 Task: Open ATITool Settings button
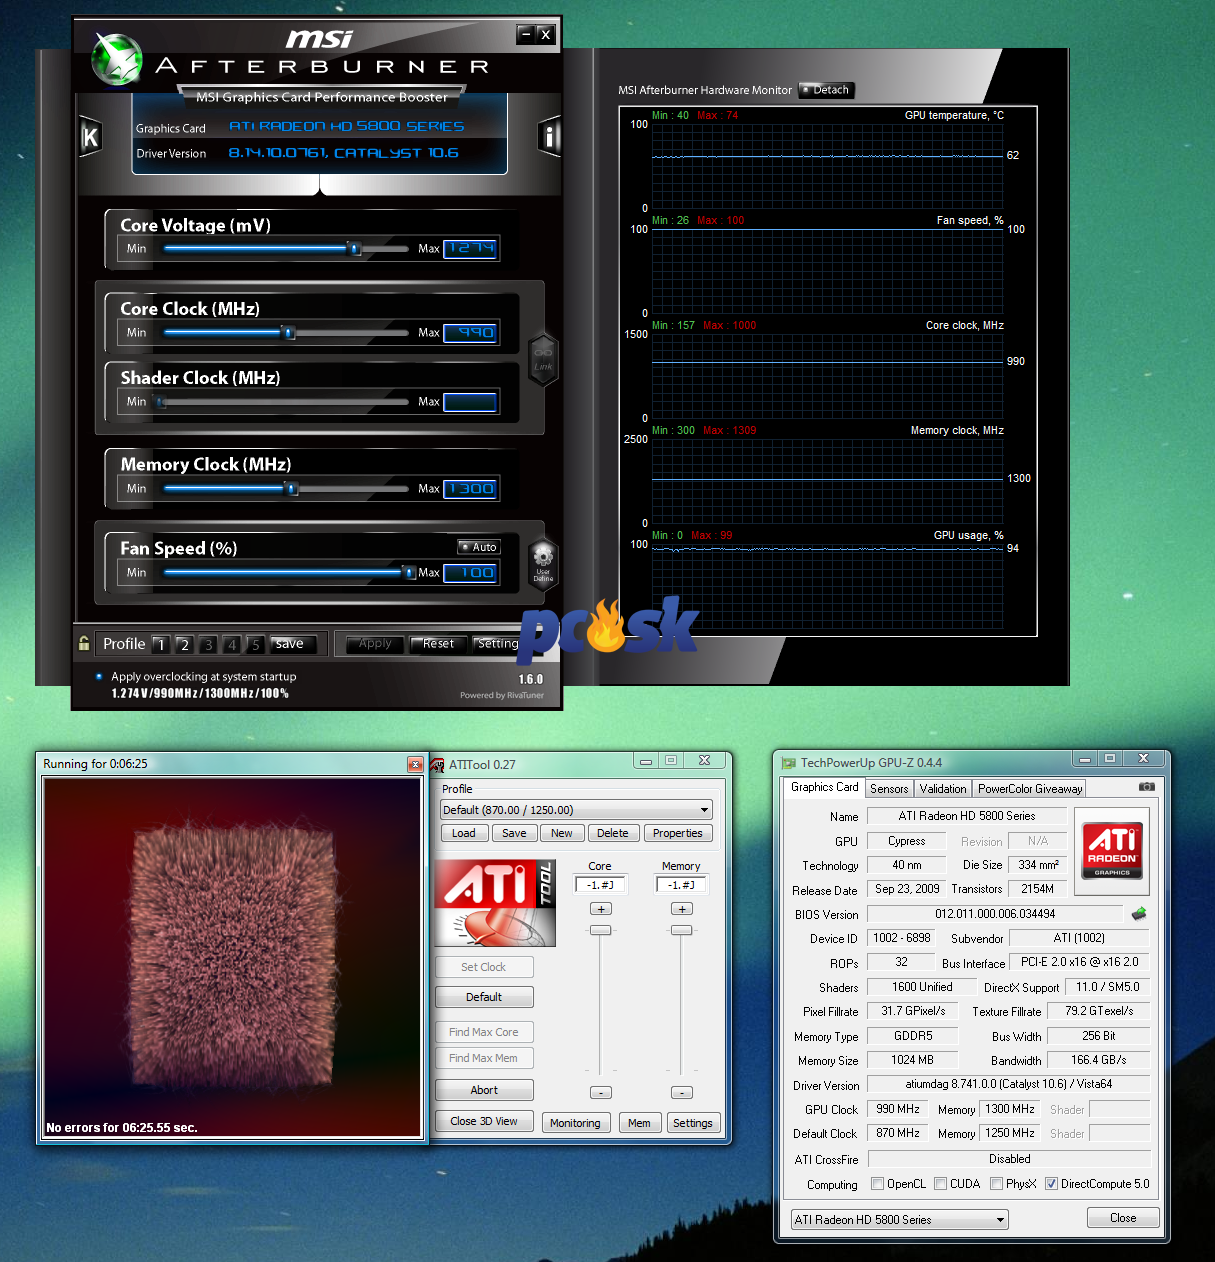(x=693, y=1123)
